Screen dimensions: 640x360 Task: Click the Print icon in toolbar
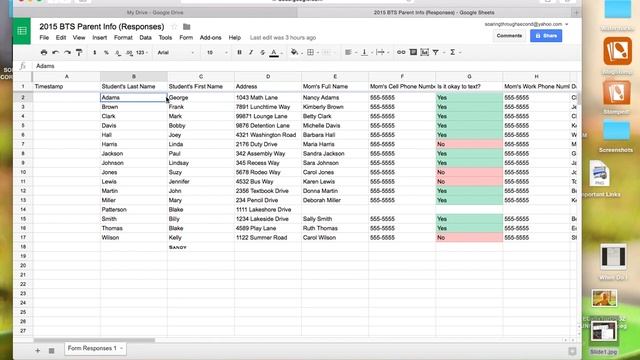coord(44,52)
